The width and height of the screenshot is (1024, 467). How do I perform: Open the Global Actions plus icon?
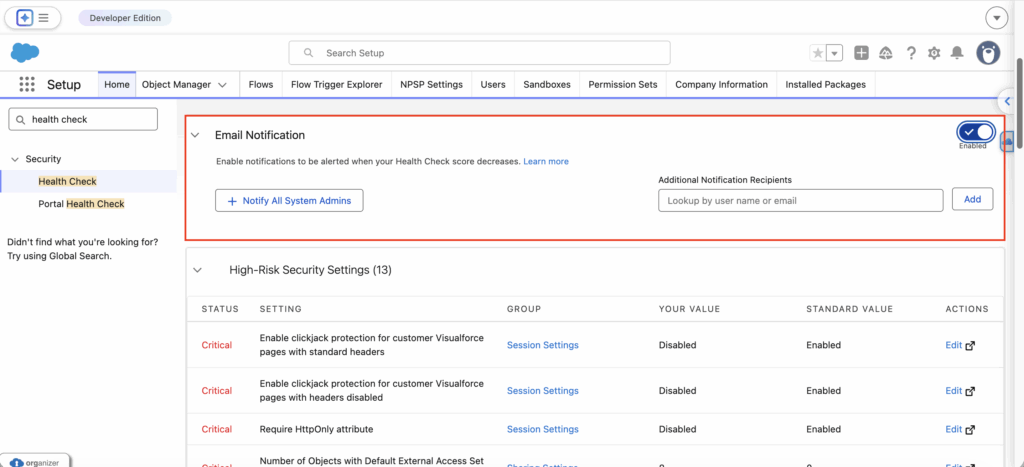(x=861, y=53)
